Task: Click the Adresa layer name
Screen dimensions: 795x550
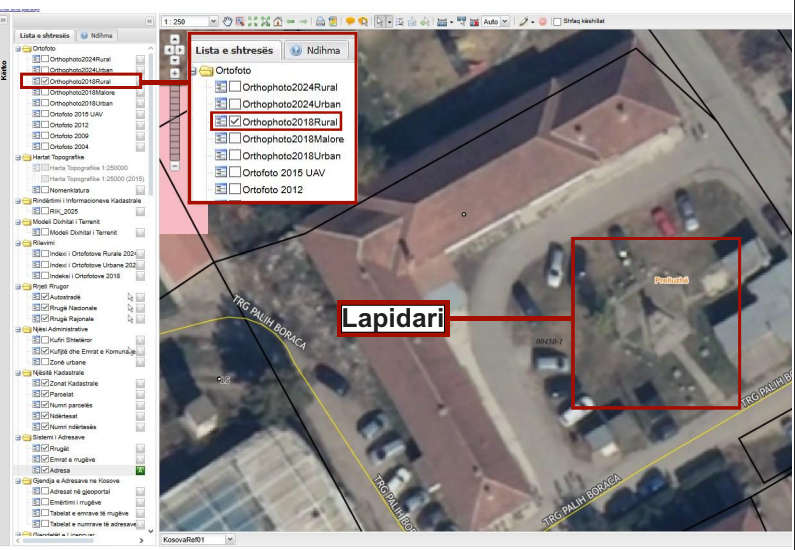Action: 62,469
